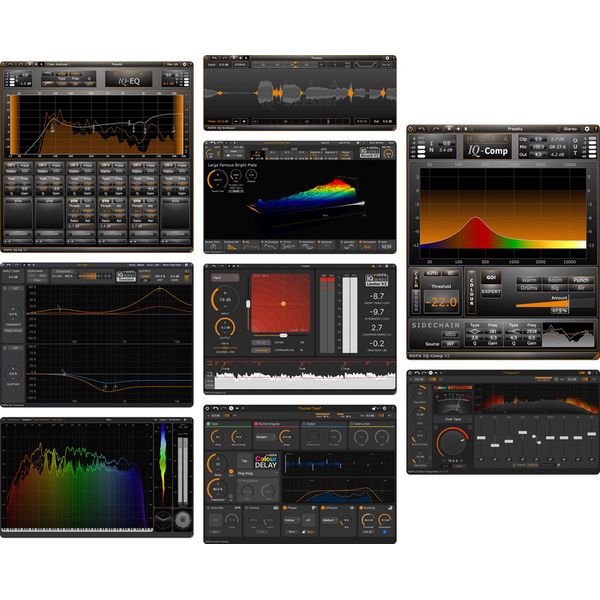Click orange dot in the red XY pad
The image size is (600, 600).
(x=284, y=304)
